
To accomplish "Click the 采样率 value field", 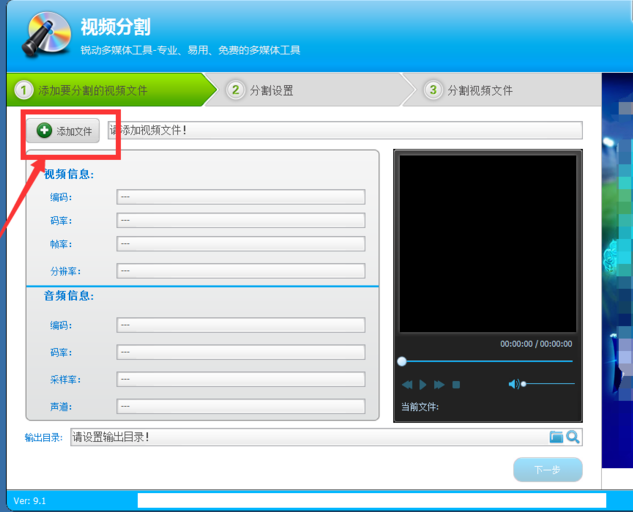I will click(x=241, y=379).
